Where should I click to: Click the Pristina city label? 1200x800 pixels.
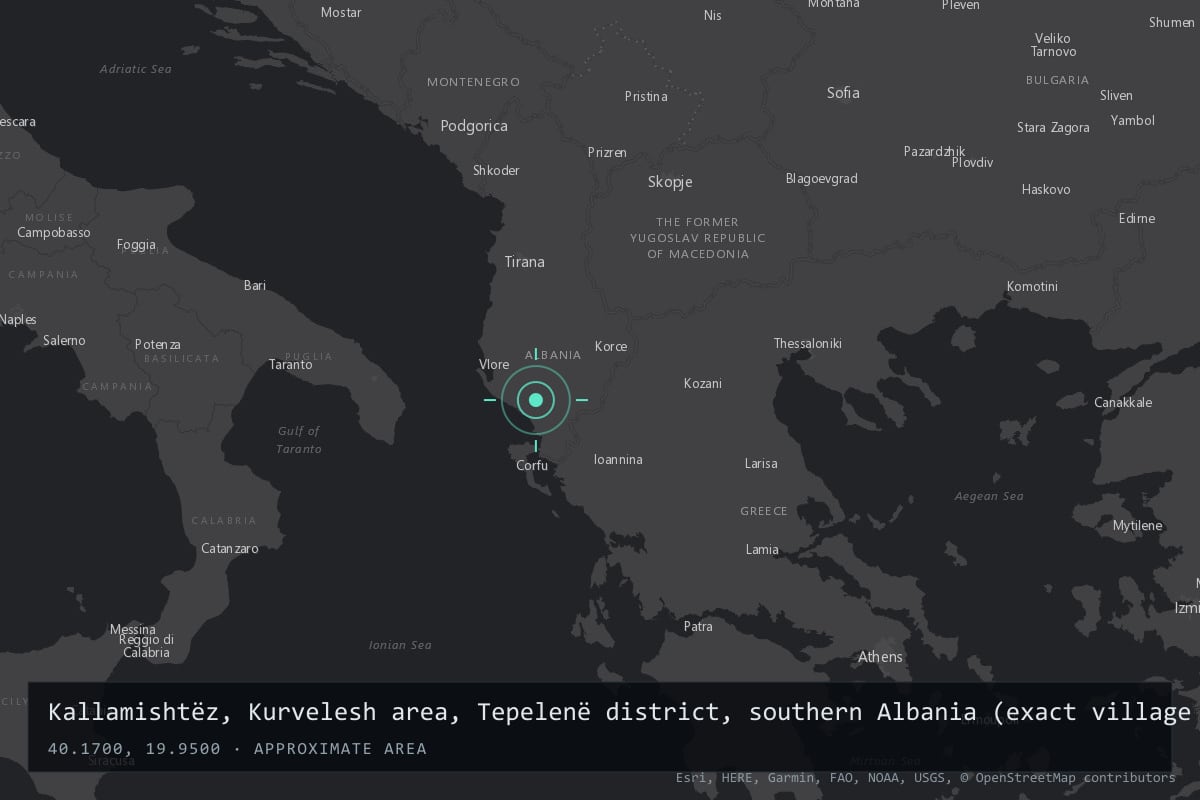646,97
